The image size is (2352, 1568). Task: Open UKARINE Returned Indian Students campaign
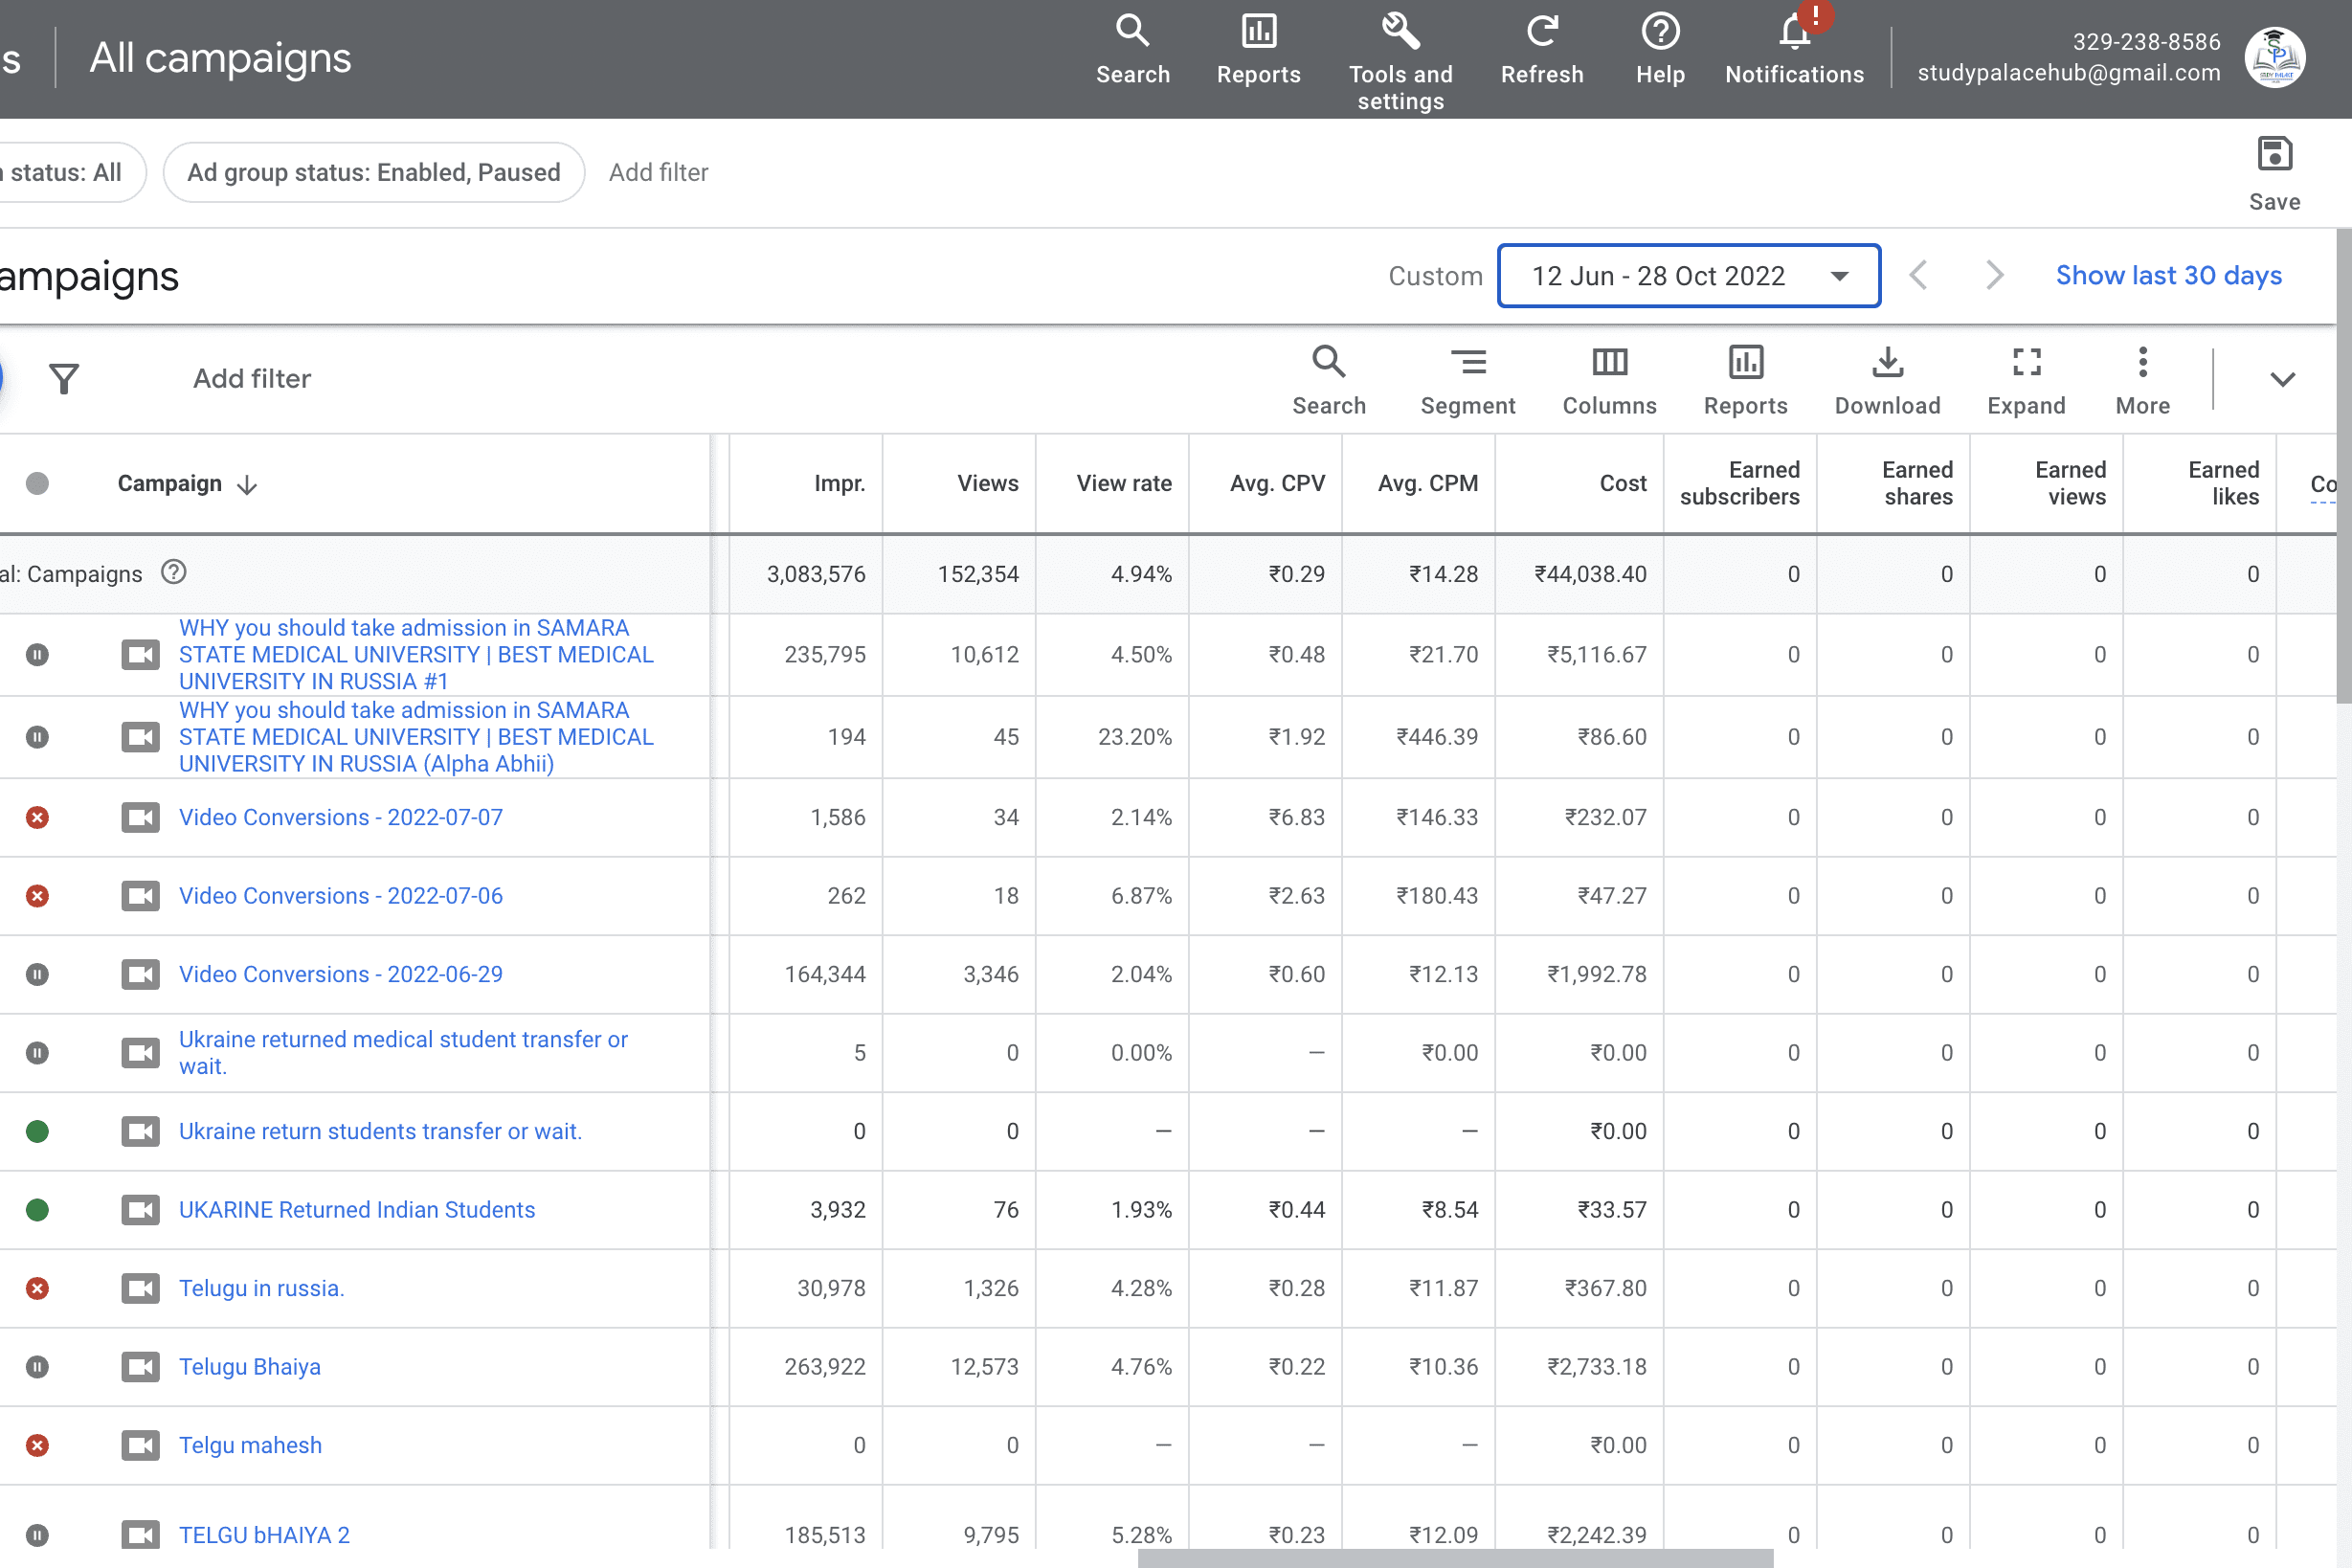coord(357,1210)
